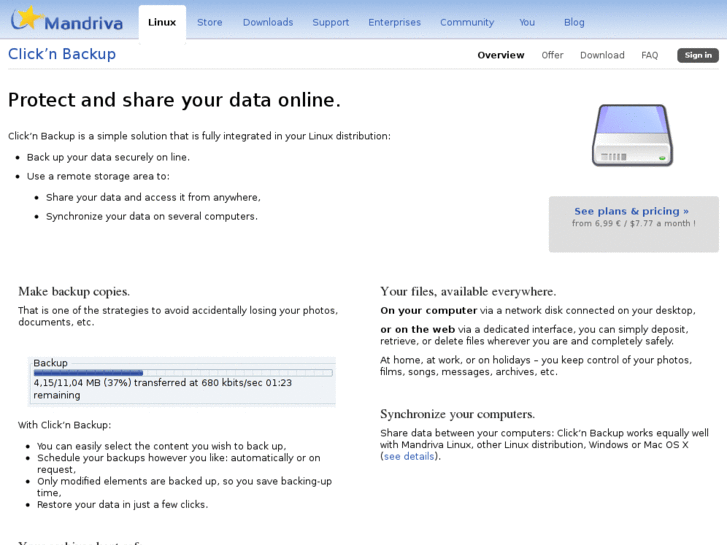The height and width of the screenshot is (545, 727).
Task: Click the 'or on the web' bold text
Action: tap(418, 329)
